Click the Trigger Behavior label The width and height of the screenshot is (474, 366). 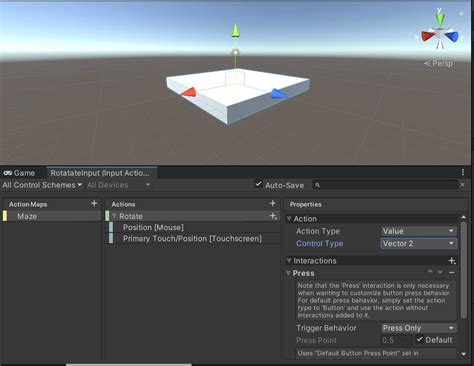pyautogui.click(x=326, y=328)
